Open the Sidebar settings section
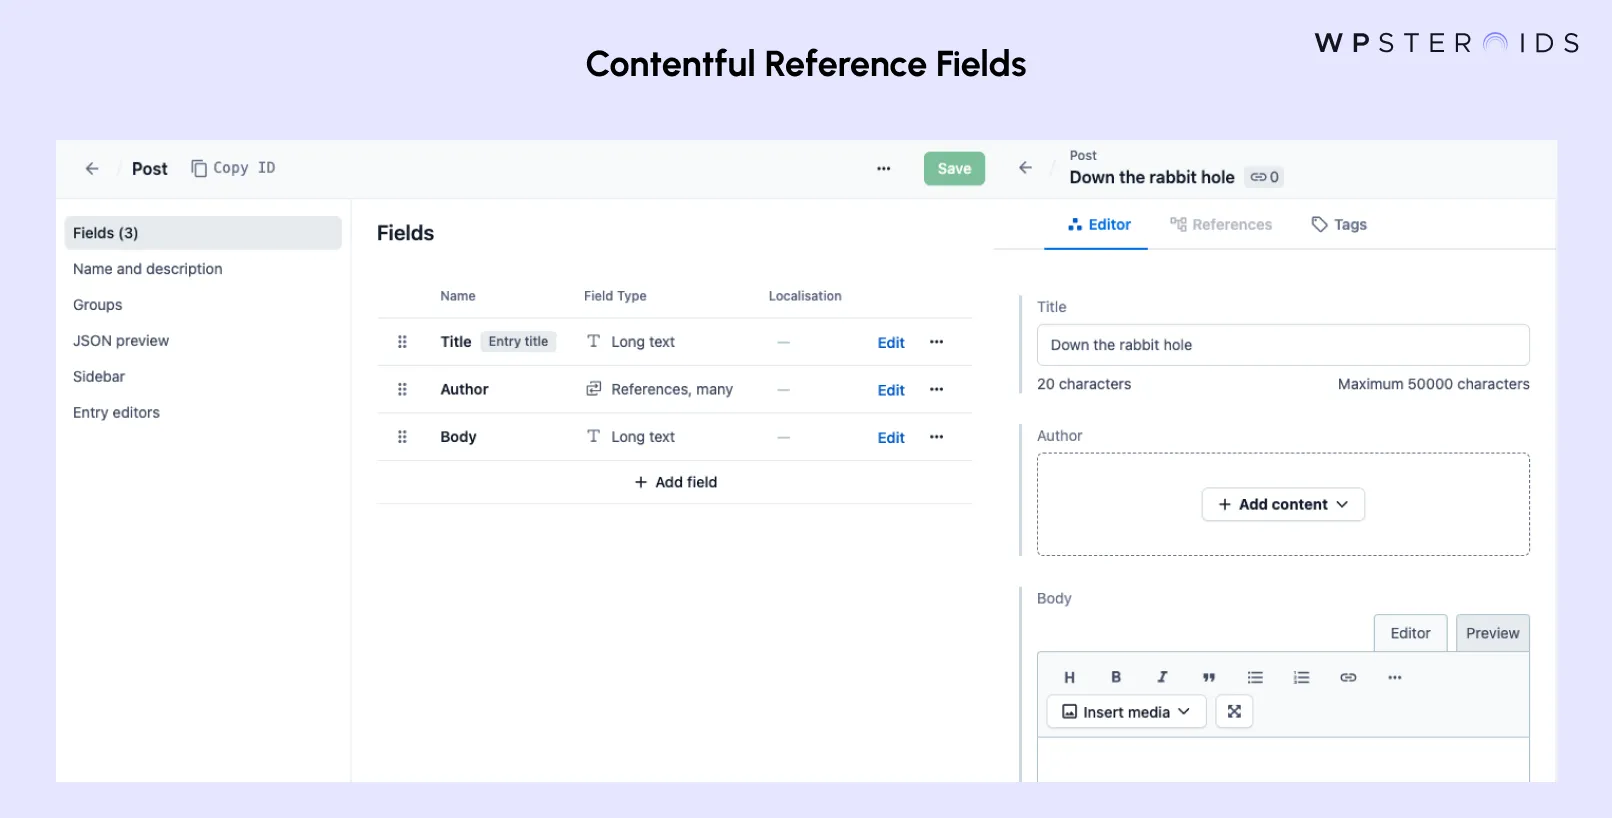The image size is (1612, 818). [x=99, y=377]
